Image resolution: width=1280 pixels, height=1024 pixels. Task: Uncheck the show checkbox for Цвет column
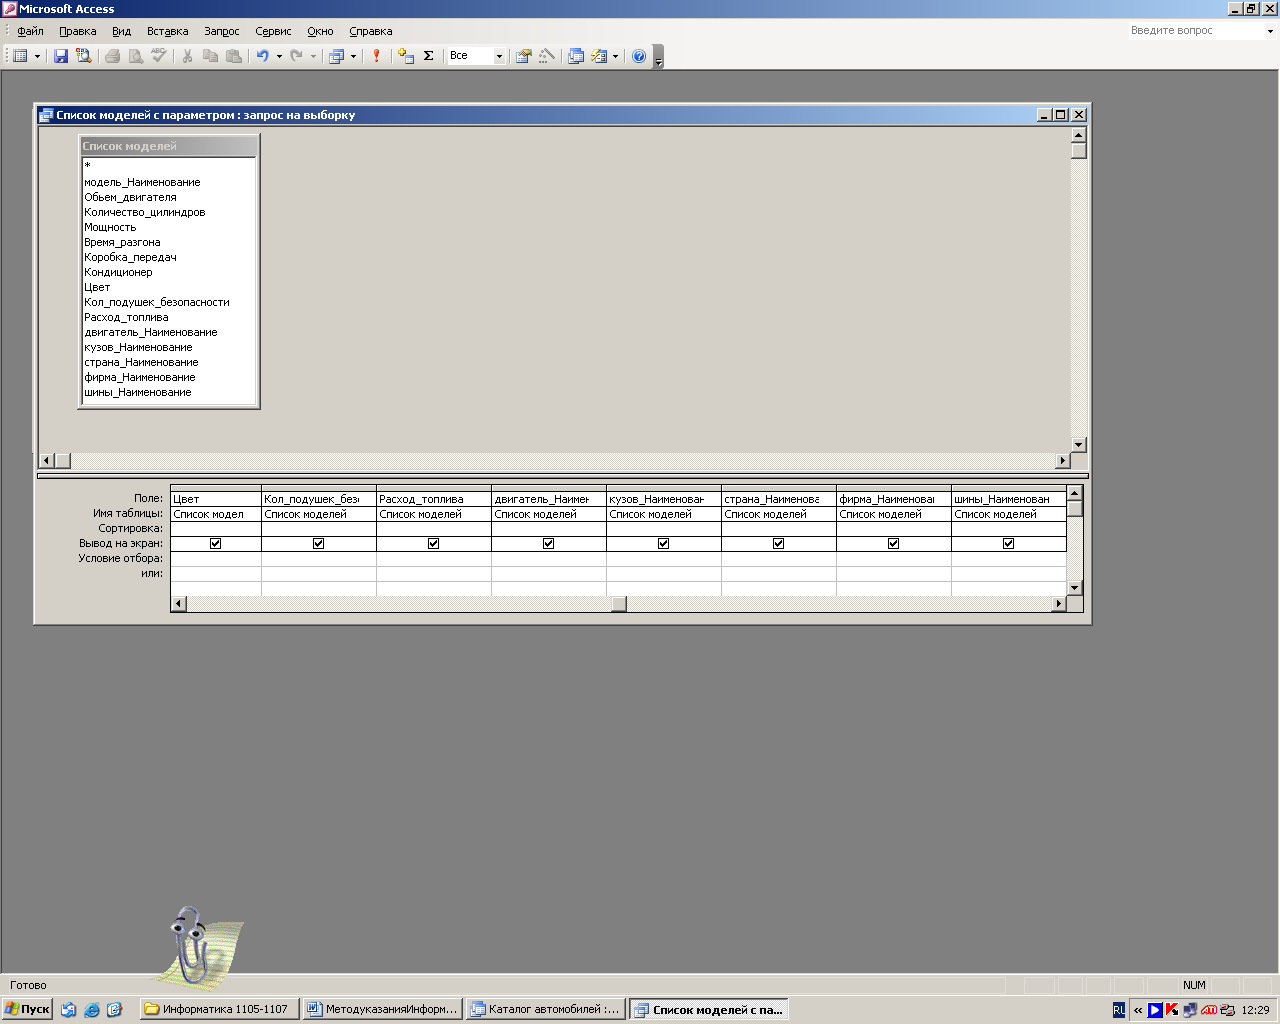pyautogui.click(x=215, y=544)
